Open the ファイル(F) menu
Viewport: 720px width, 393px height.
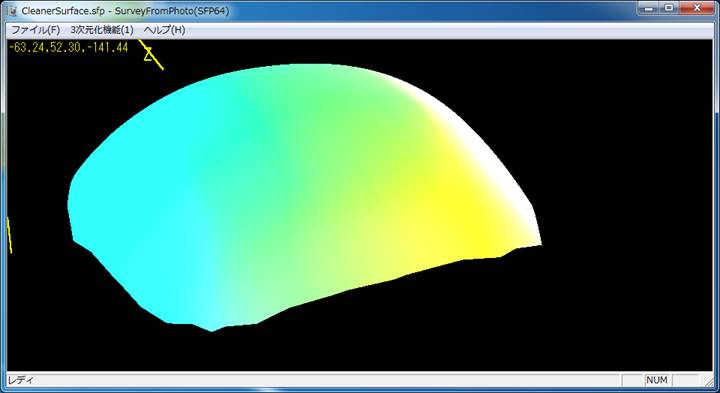35,30
